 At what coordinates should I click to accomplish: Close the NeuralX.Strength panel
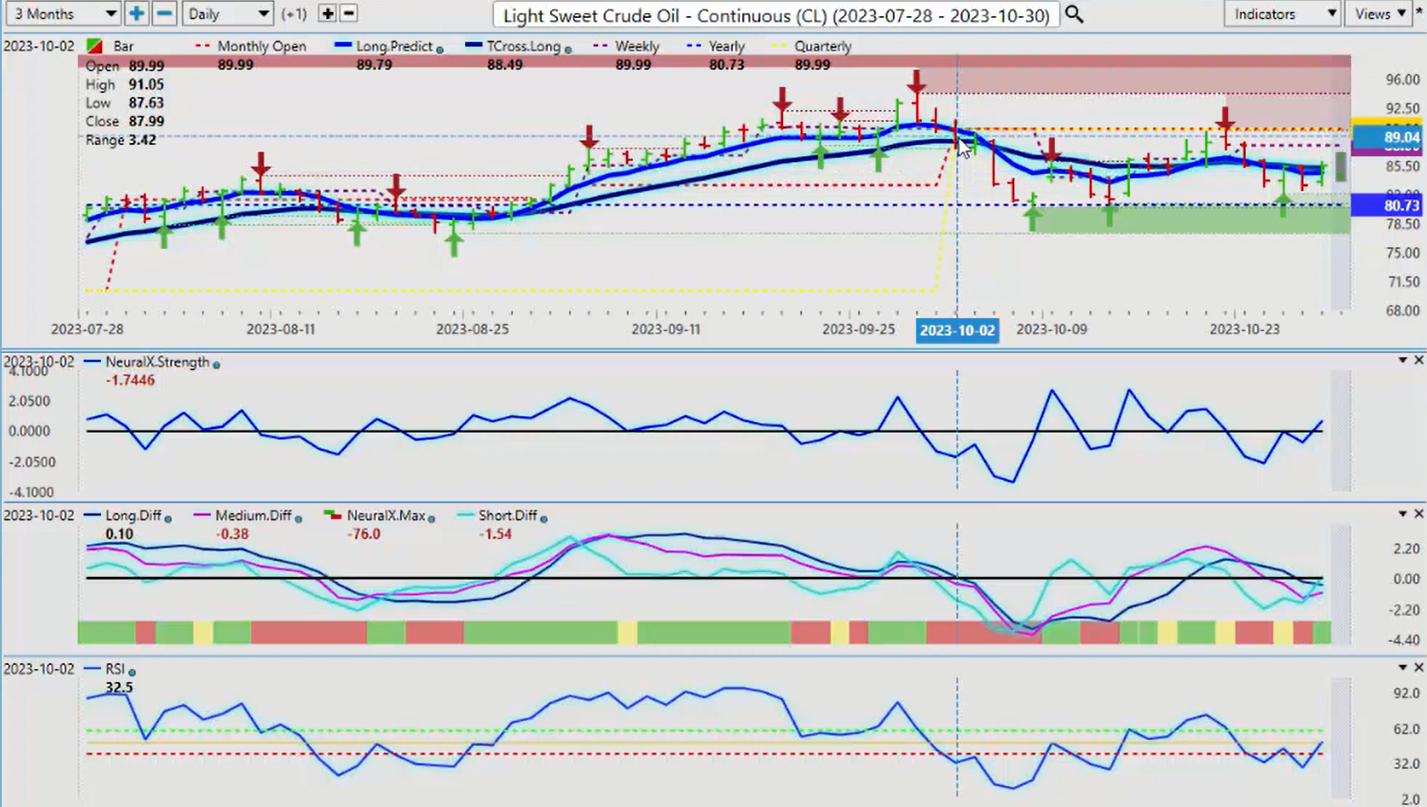[1418, 360]
